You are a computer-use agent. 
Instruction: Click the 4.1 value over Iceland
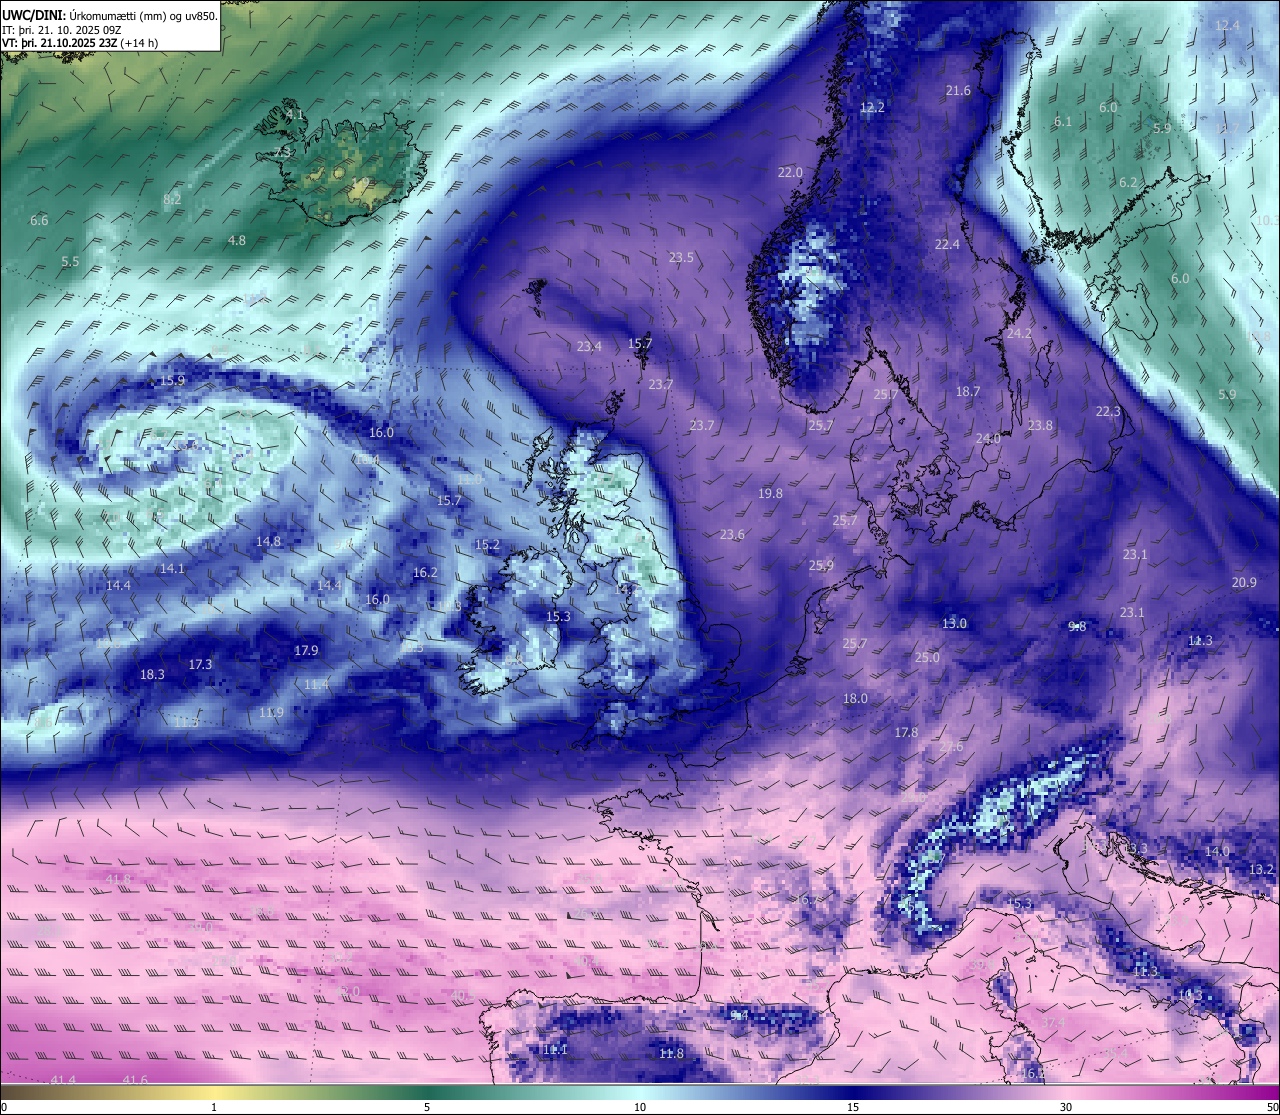coord(295,115)
